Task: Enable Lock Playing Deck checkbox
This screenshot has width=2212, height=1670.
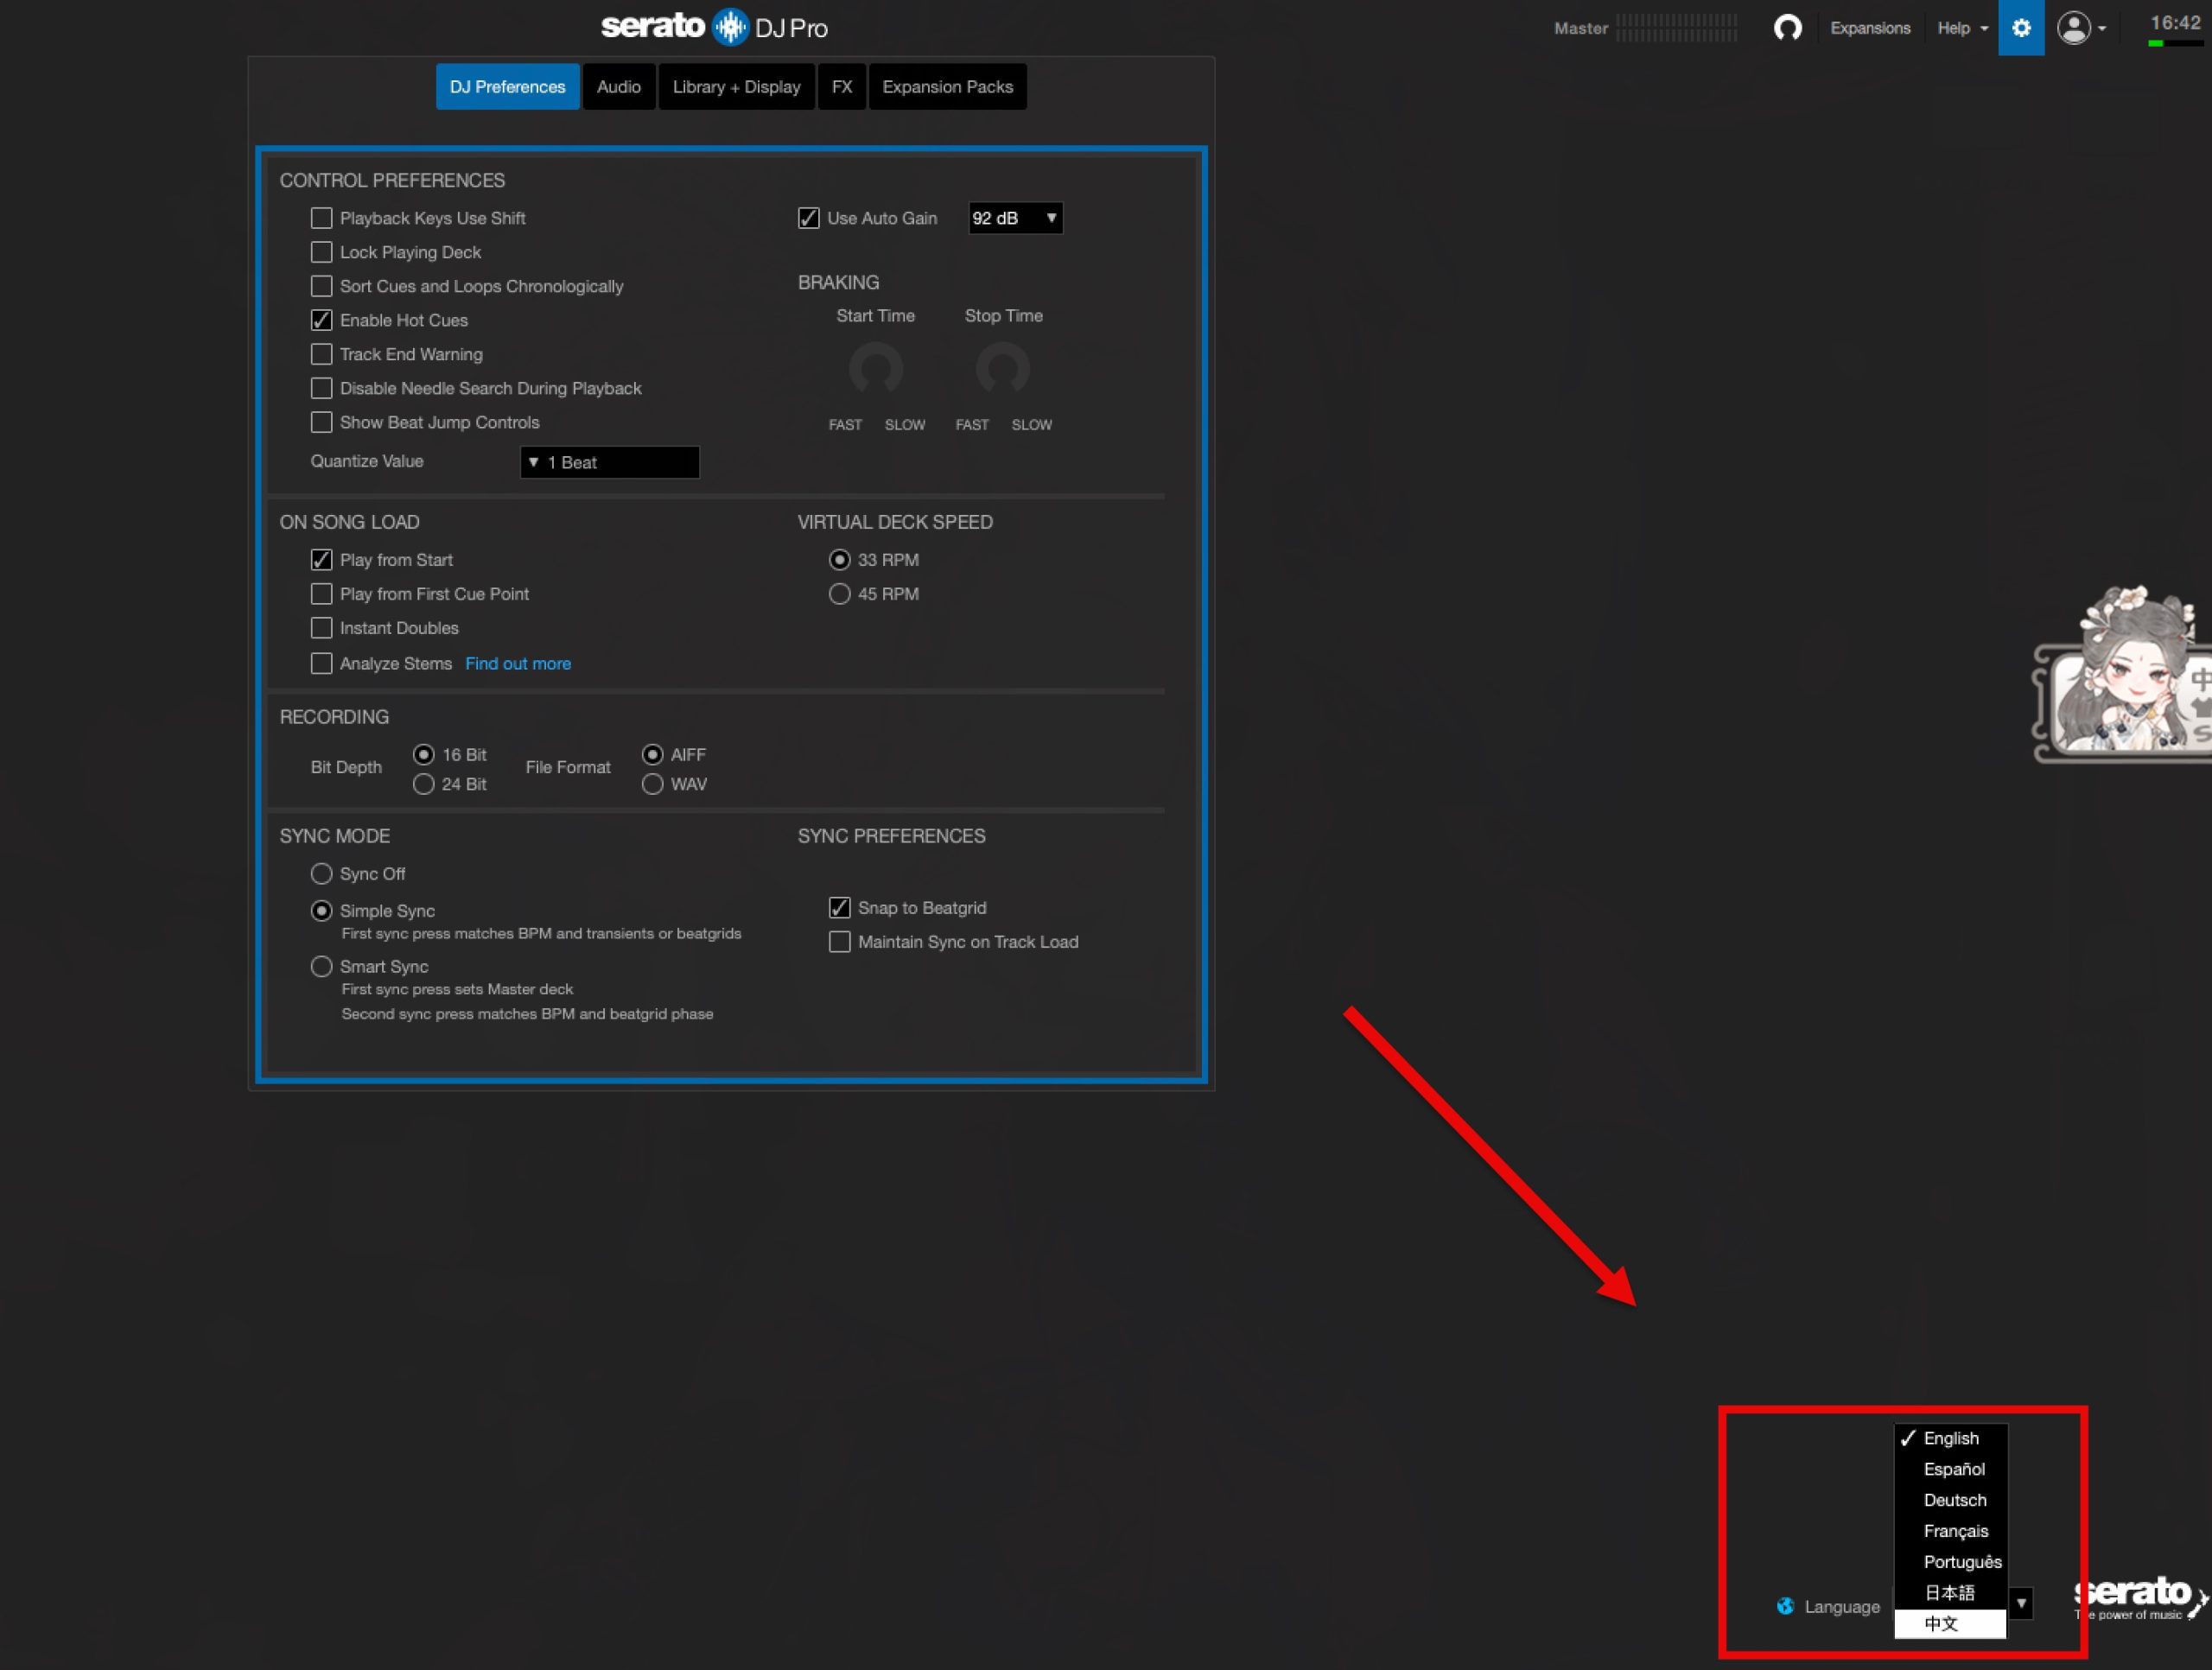Action: [321, 252]
